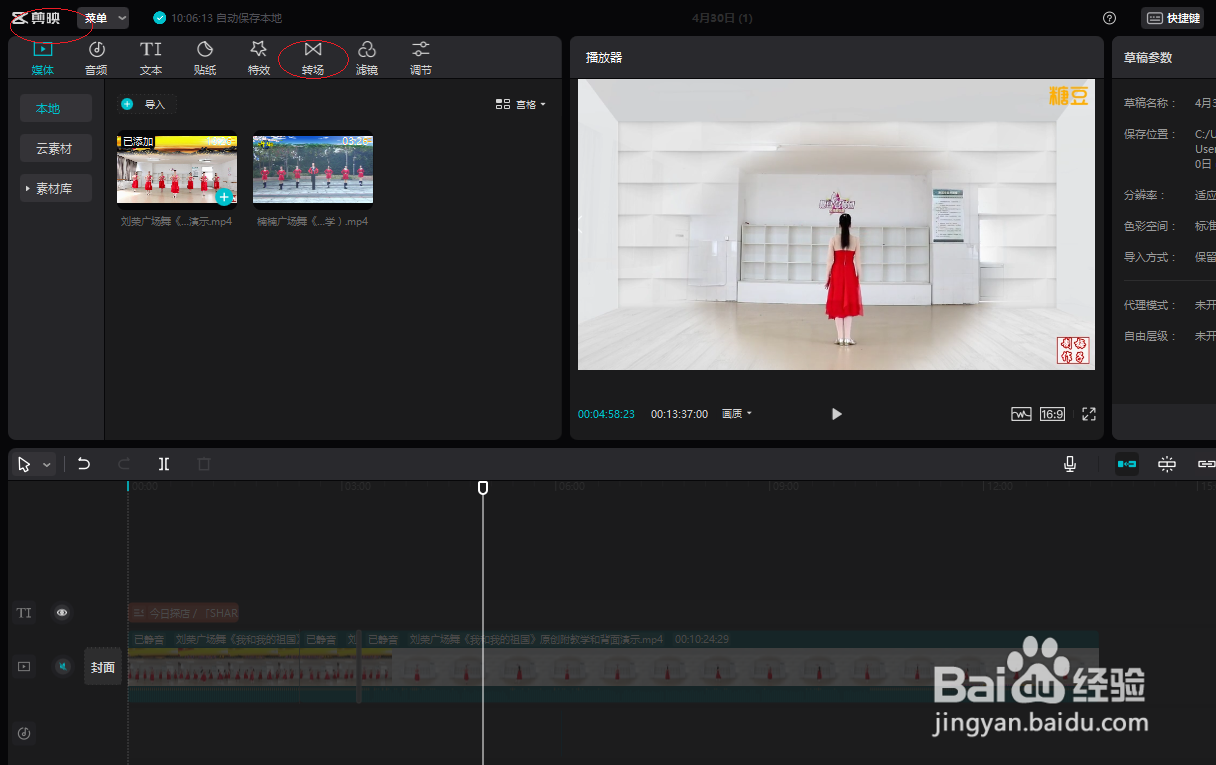
Task: Click file name 刘荣广场舞《...演示.mp4
Action: coord(176,222)
